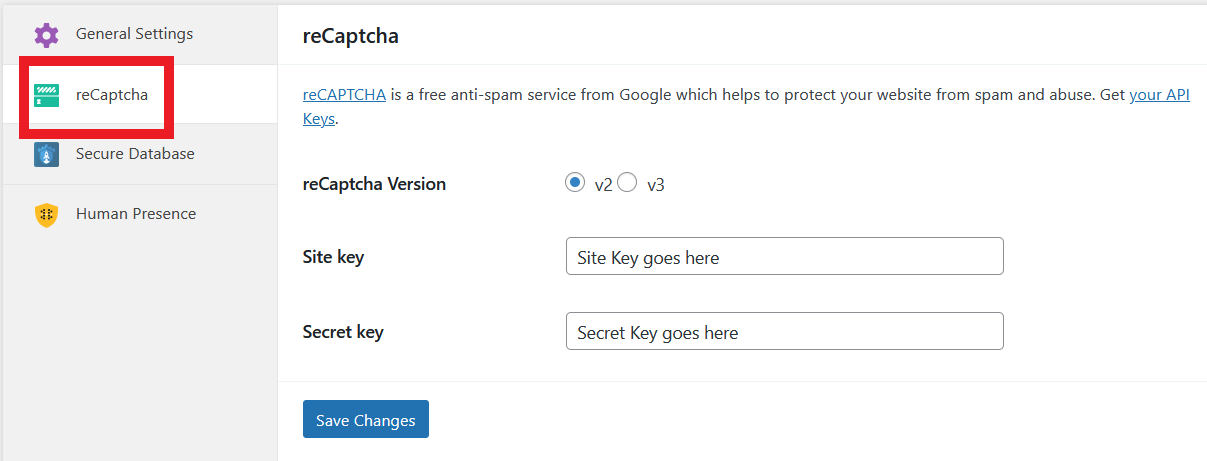
Task: Click the v3 label text
Action: tap(656, 185)
